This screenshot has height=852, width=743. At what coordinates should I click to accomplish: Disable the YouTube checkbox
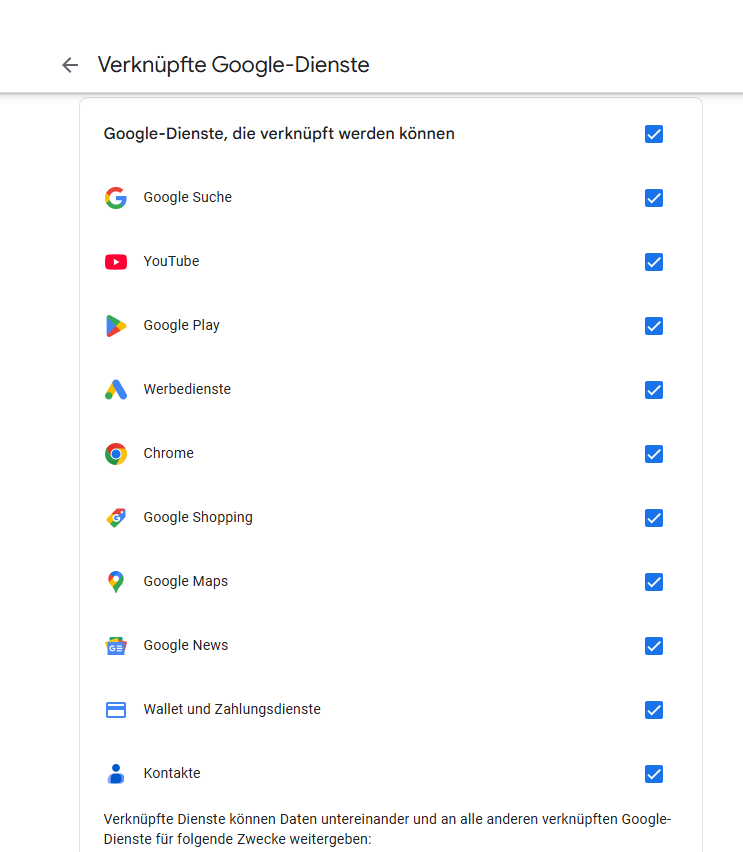[654, 262]
